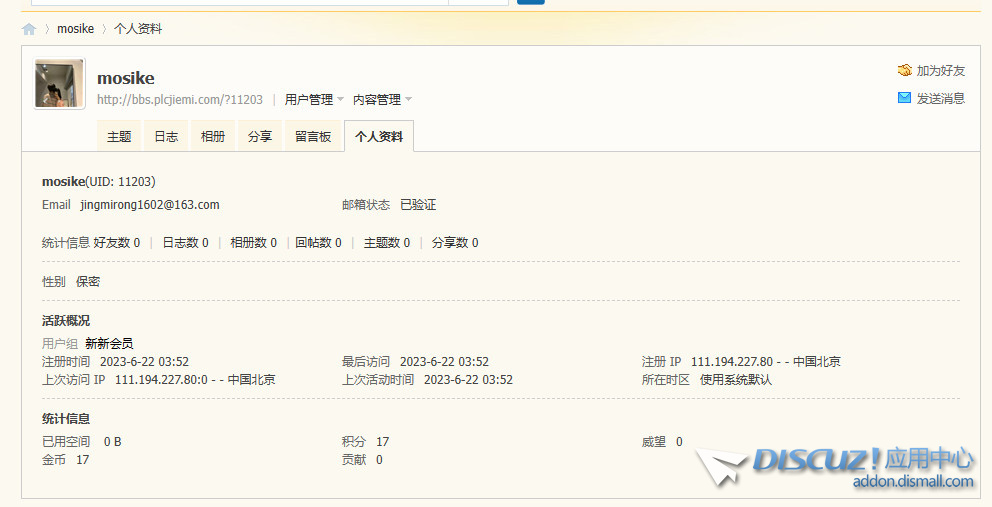Click the 好友数 0 statistic link
This screenshot has height=507, width=992.
[117, 243]
